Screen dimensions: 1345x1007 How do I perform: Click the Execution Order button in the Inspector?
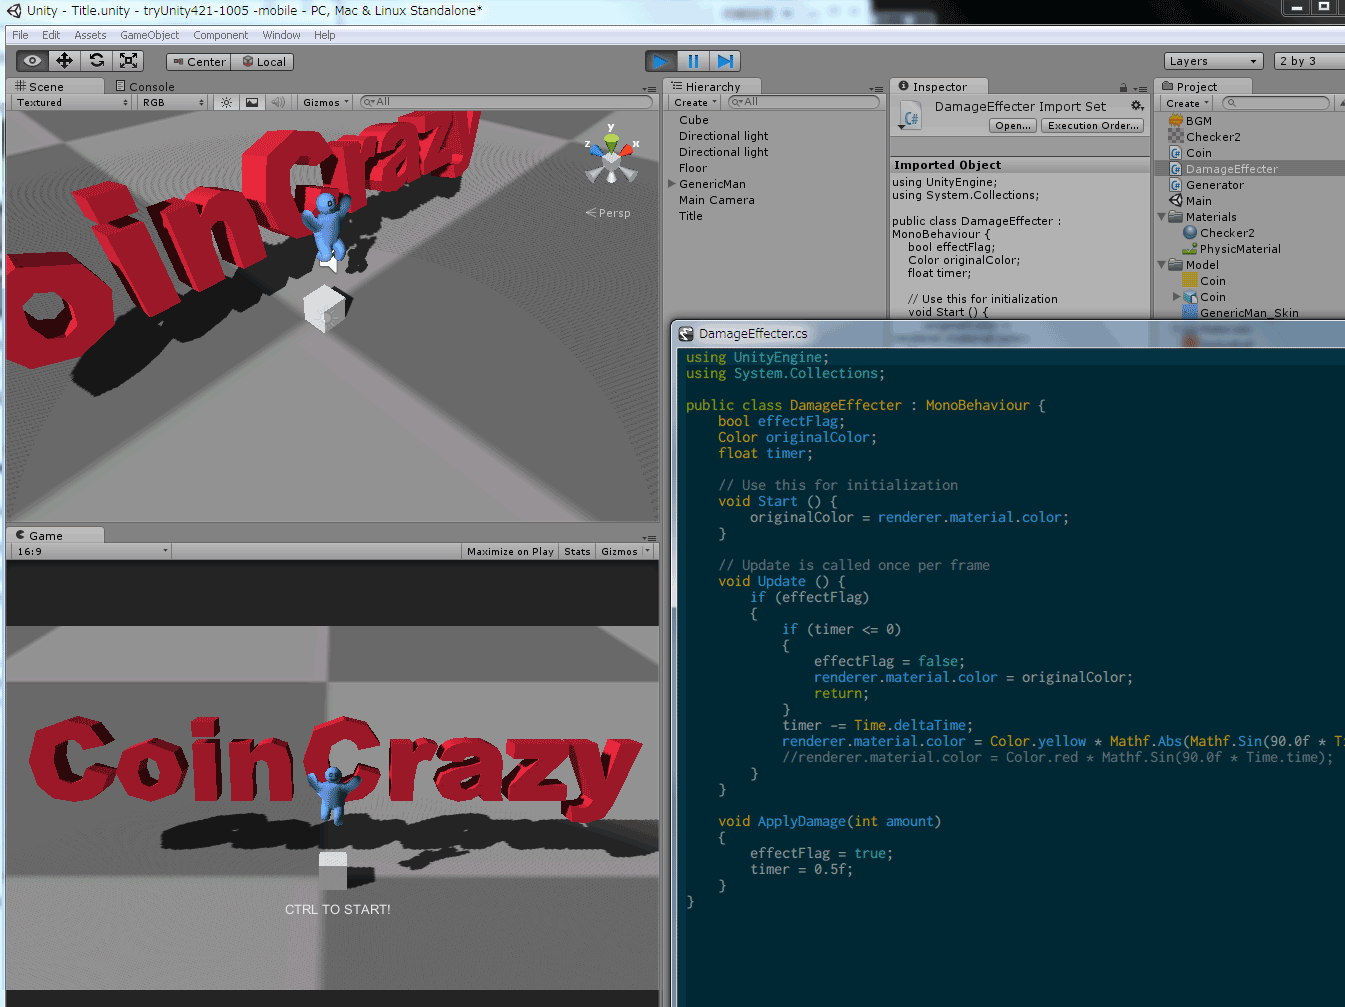click(1094, 124)
